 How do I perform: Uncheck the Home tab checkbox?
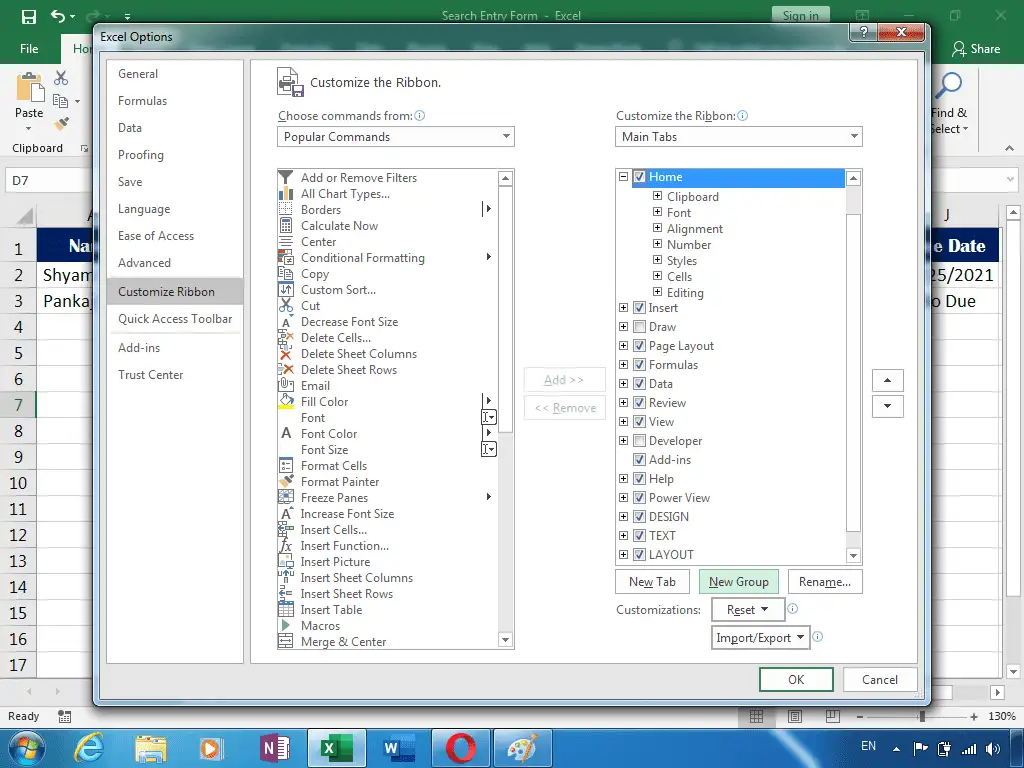(x=639, y=177)
